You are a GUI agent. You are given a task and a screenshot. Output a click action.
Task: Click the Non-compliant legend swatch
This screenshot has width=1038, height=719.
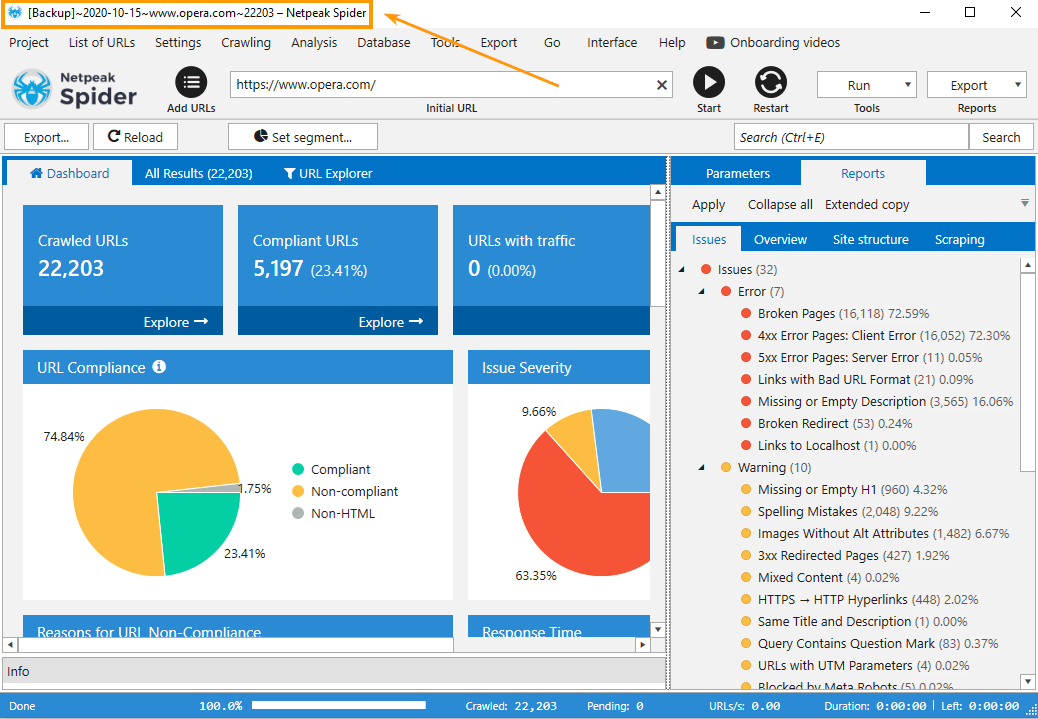click(x=298, y=491)
